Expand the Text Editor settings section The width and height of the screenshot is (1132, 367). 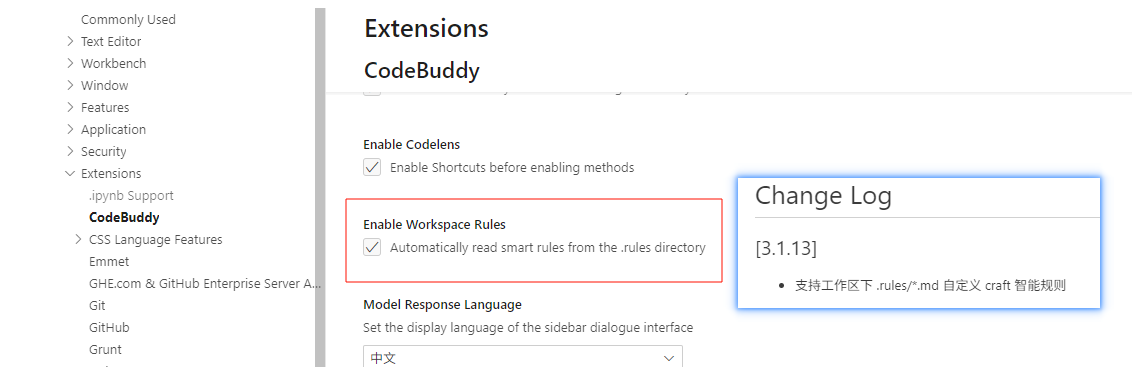(x=70, y=41)
